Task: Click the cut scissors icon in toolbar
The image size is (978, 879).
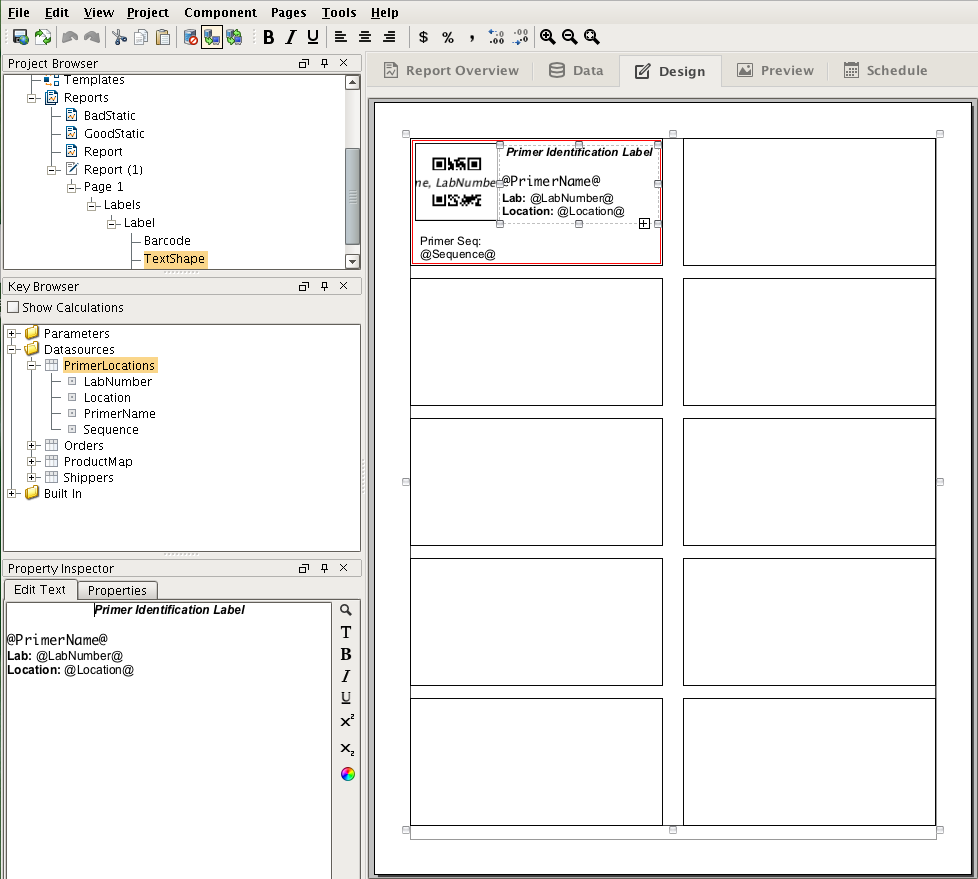Action: coord(119,37)
